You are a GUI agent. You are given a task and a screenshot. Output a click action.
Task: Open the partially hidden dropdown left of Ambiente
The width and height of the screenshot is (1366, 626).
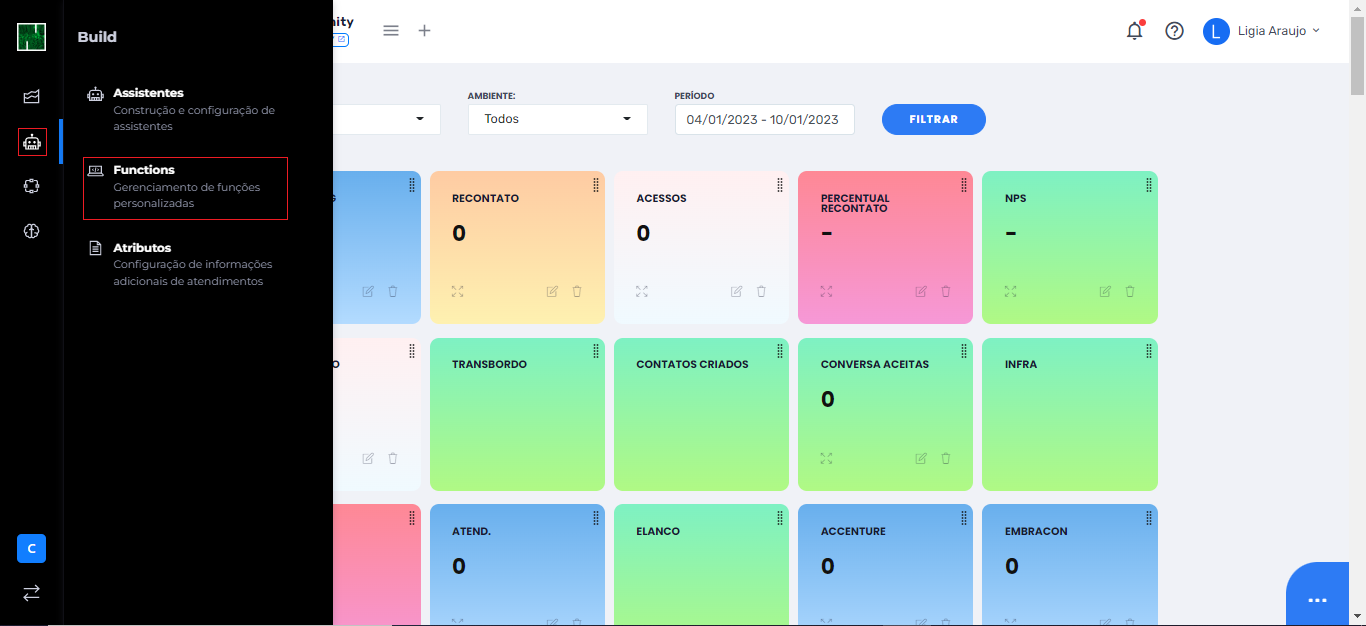pyautogui.click(x=386, y=119)
